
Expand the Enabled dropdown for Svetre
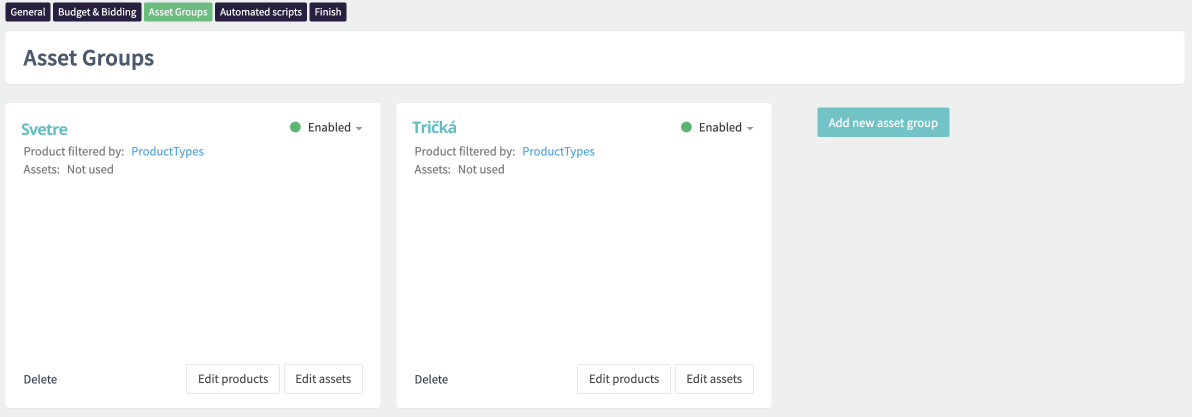tap(335, 128)
